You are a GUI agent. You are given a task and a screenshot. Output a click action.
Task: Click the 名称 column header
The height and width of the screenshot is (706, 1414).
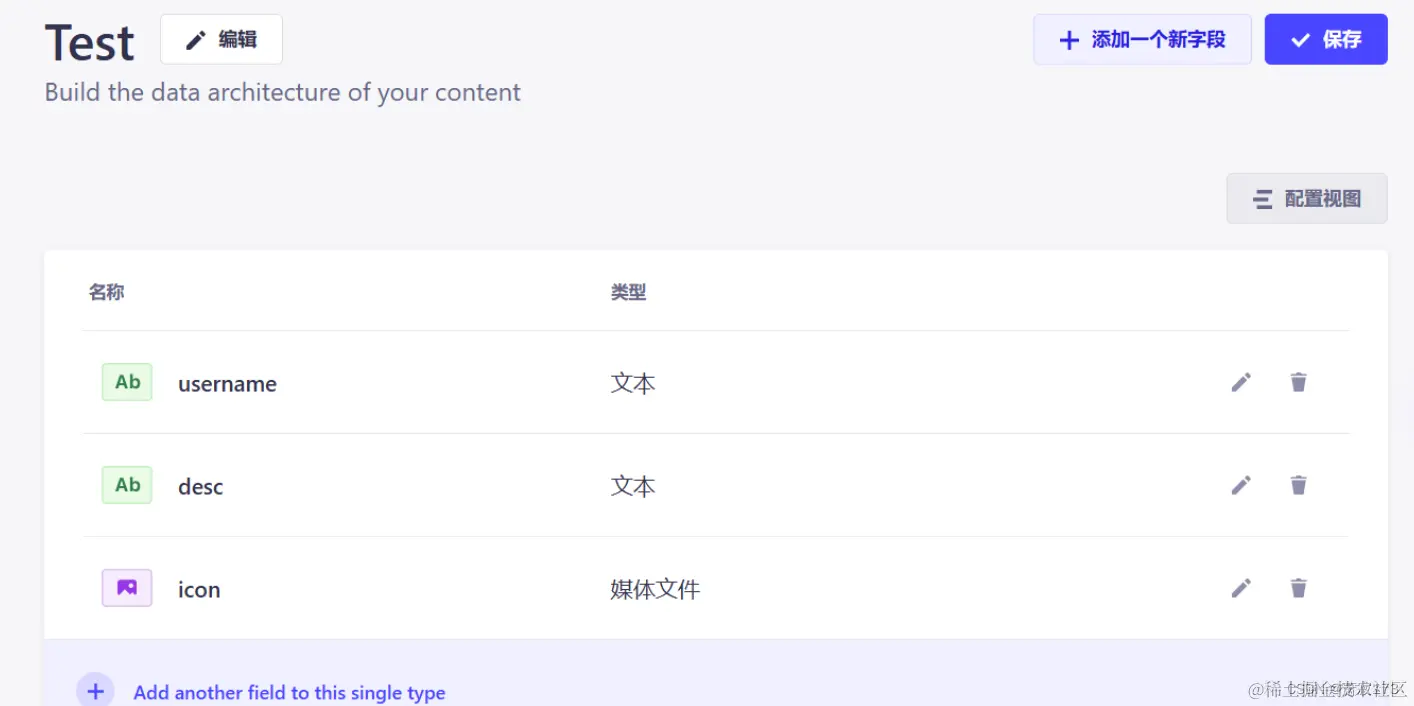pos(106,291)
